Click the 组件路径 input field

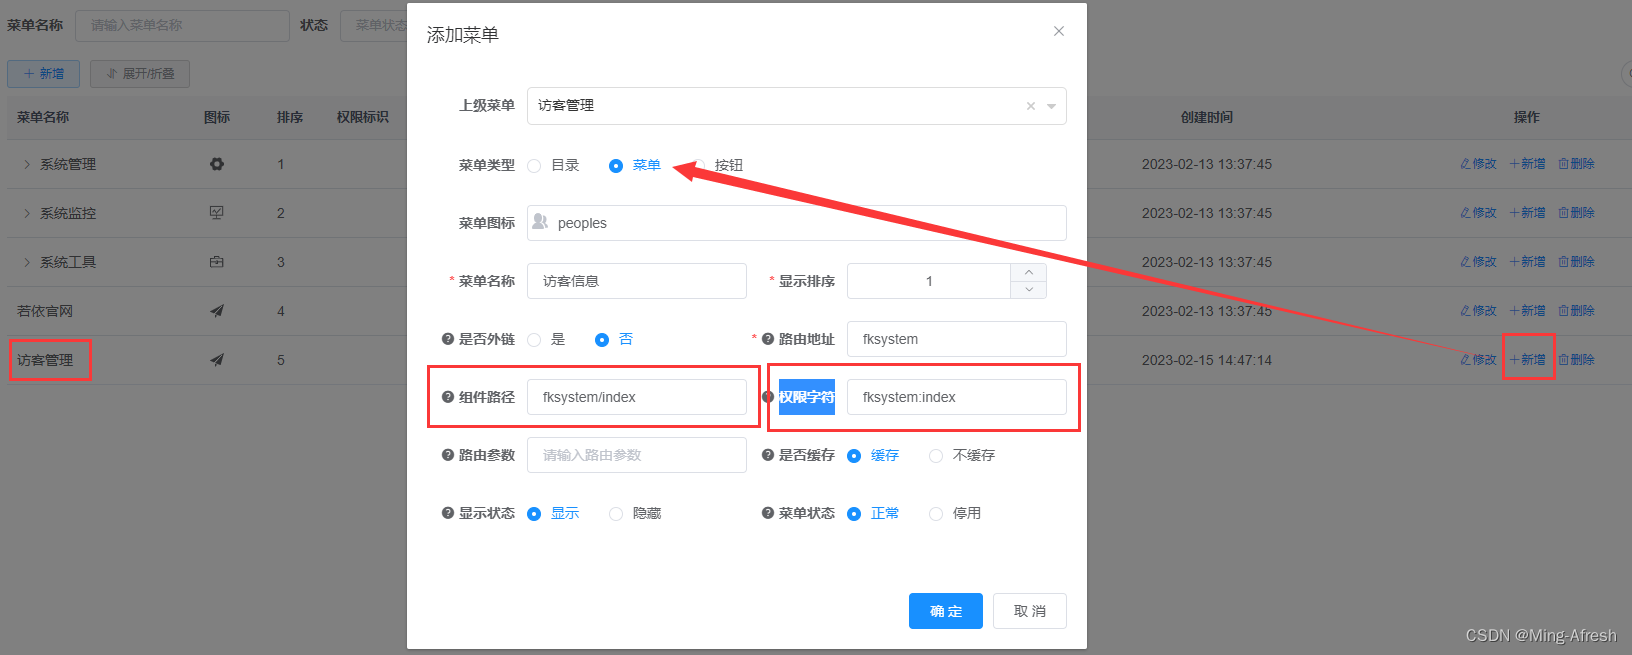click(636, 397)
